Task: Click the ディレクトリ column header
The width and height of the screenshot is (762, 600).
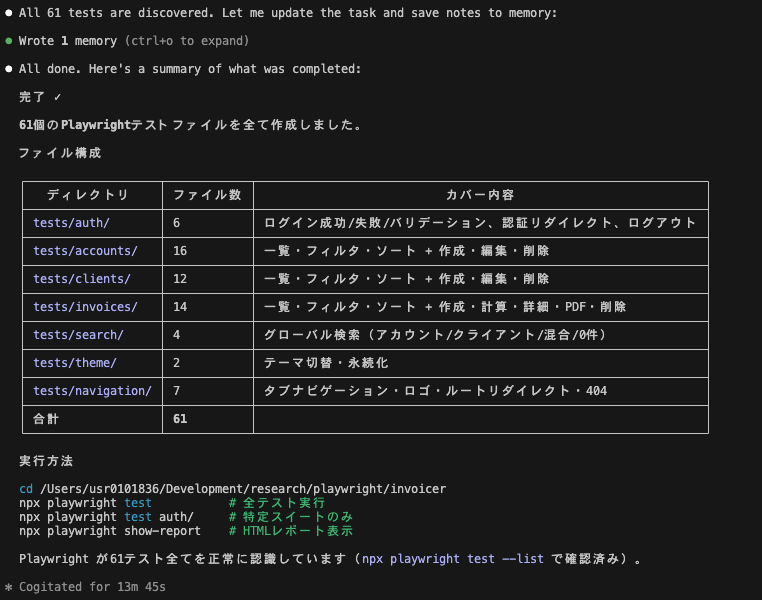Action: coord(88,195)
